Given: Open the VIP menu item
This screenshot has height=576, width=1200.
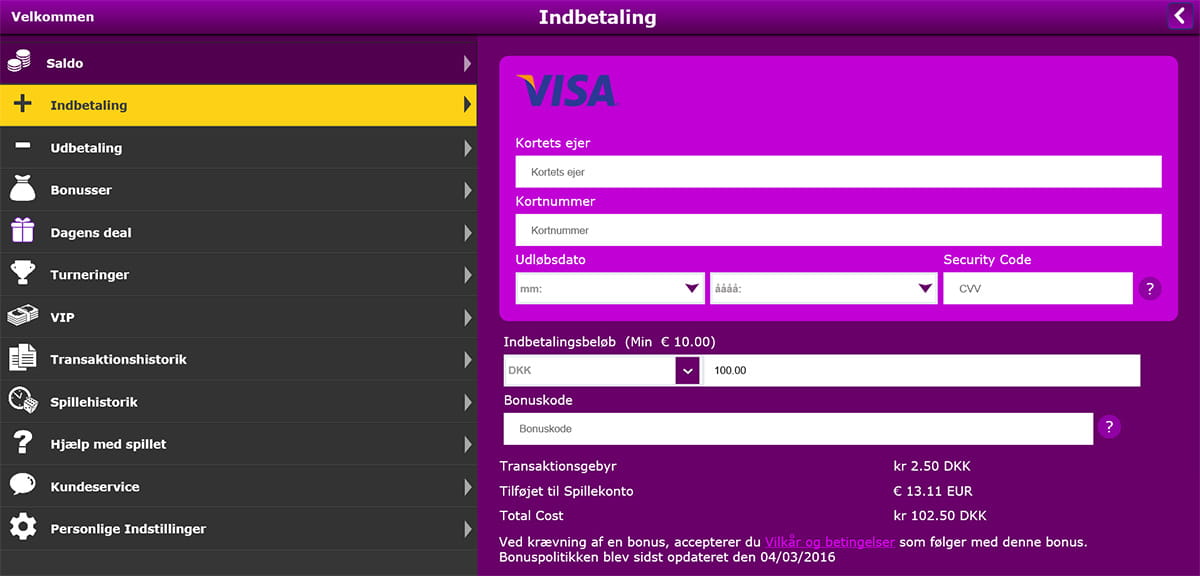Looking at the screenshot, I should [238, 317].
